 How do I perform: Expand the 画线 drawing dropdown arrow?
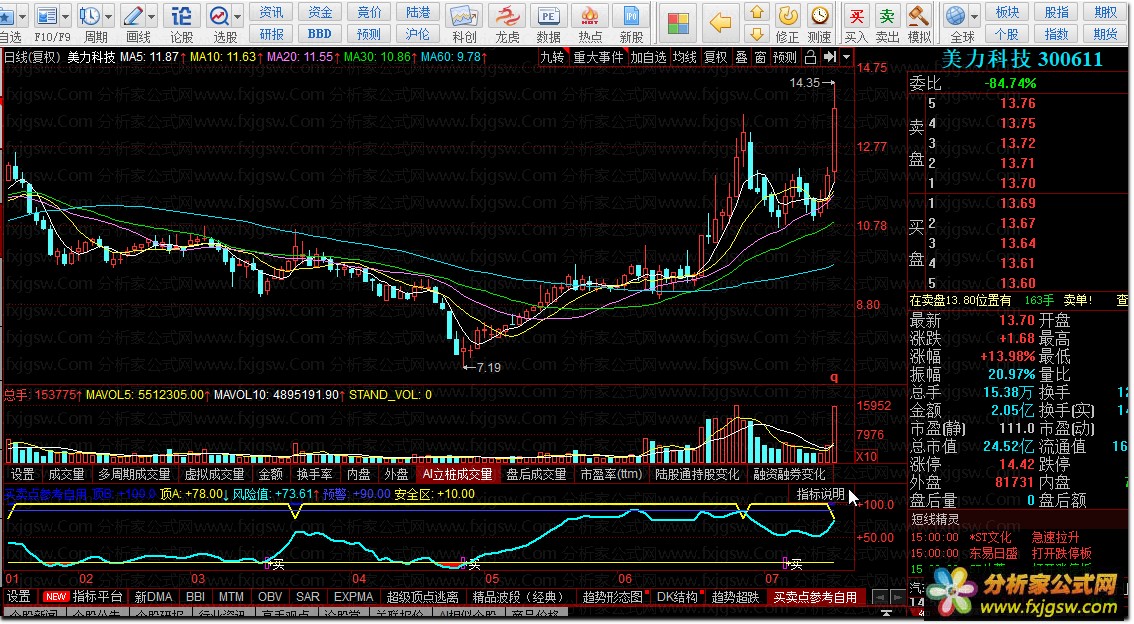151,15
